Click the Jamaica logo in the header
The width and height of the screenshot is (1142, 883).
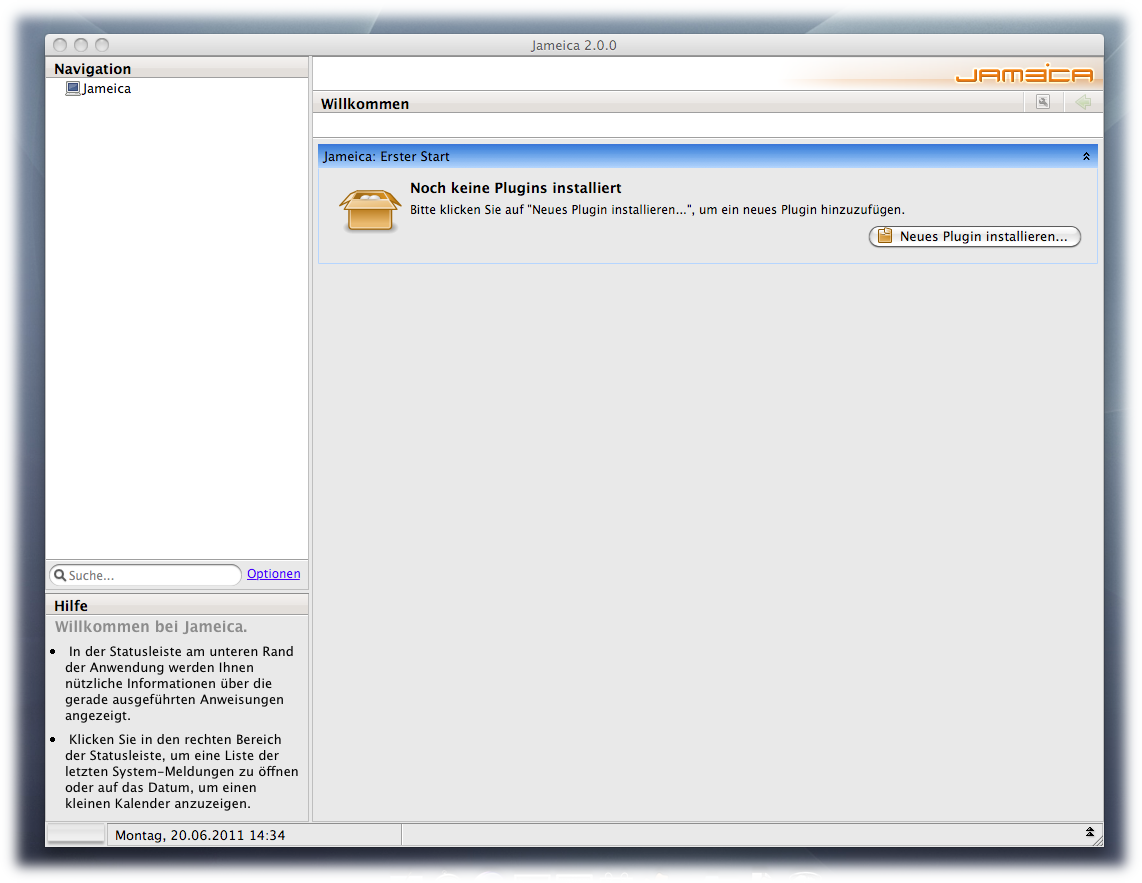(1024, 74)
